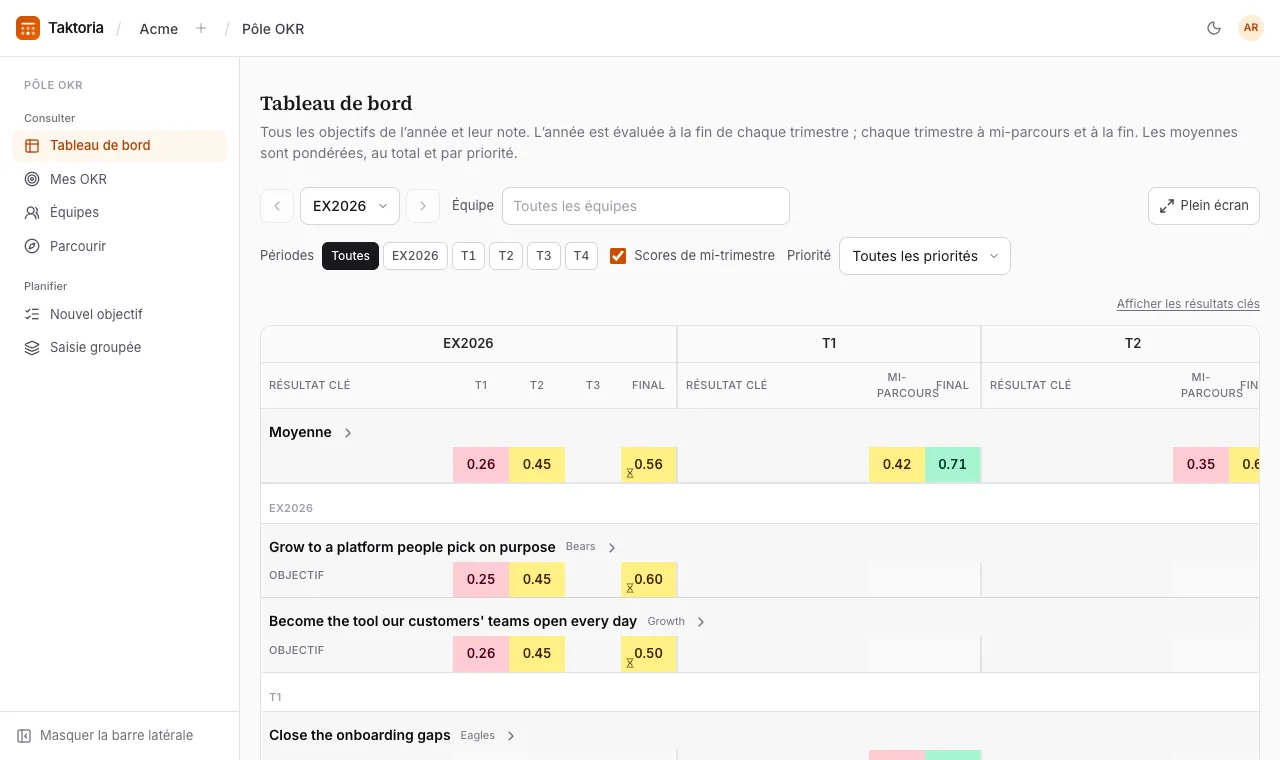The width and height of the screenshot is (1280, 760).
Task: Open the Pôle OKR breadcrumb
Action: click(273, 29)
